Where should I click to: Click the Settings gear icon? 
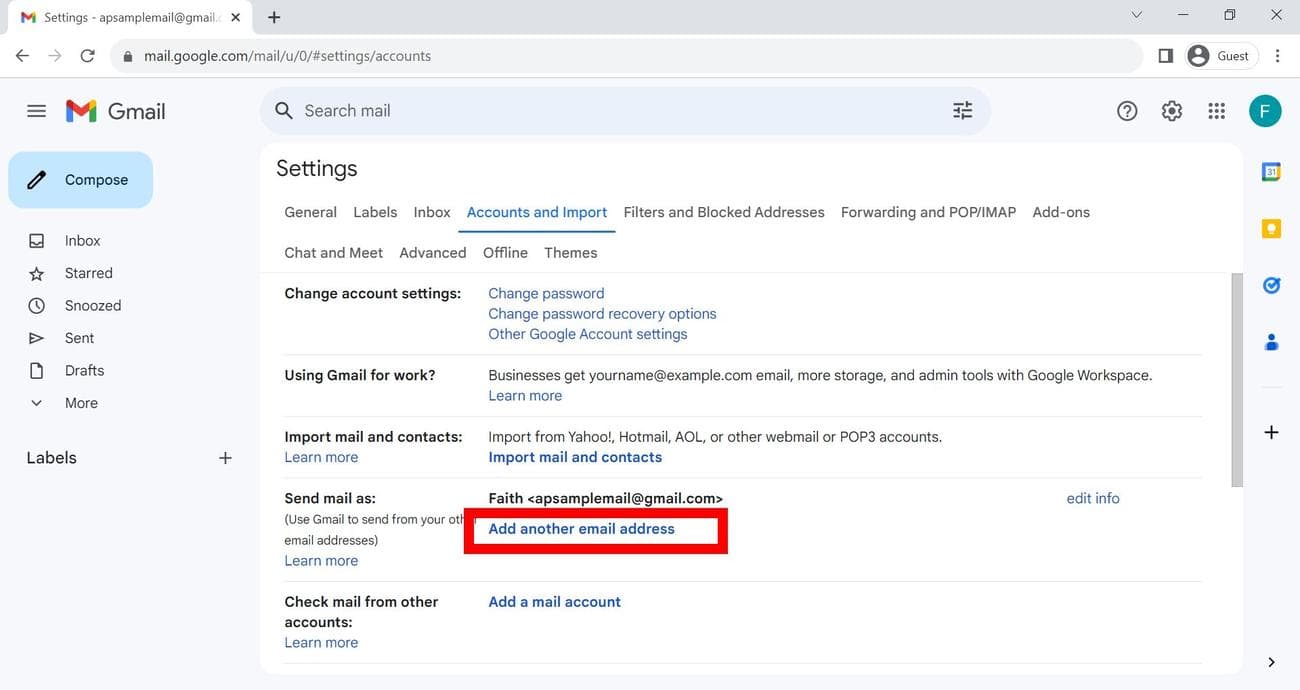(1172, 111)
